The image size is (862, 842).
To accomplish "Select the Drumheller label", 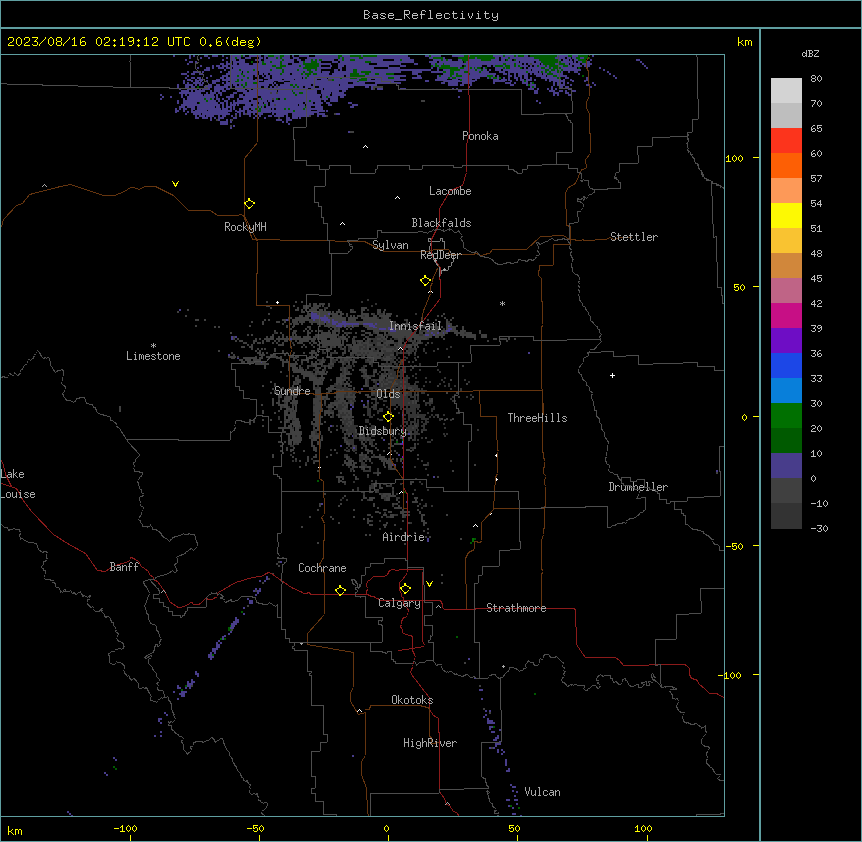I will 638,487.
